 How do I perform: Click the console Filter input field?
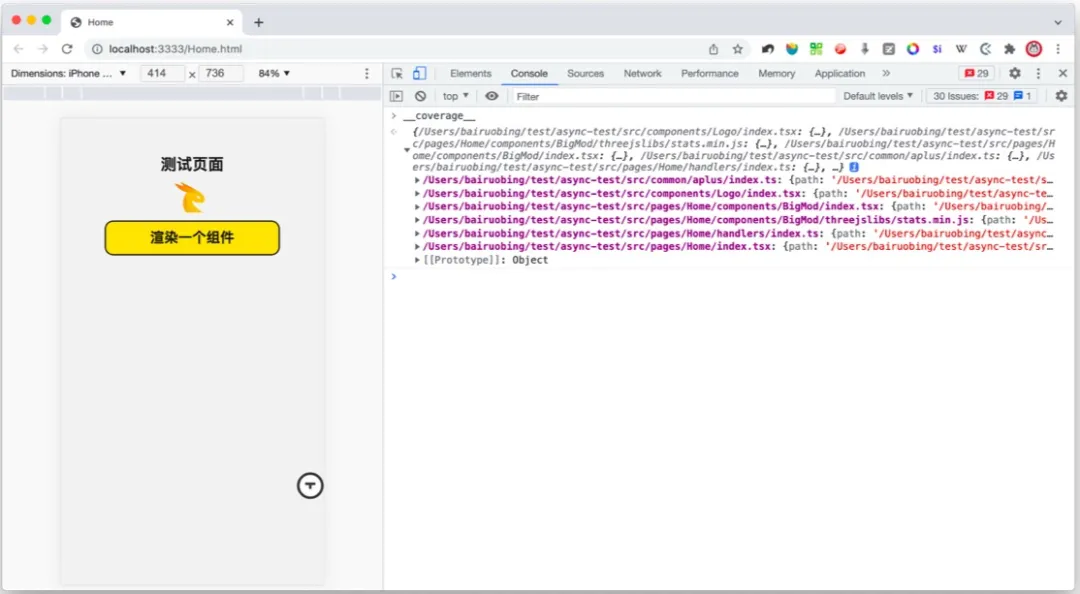tap(673, 96)
